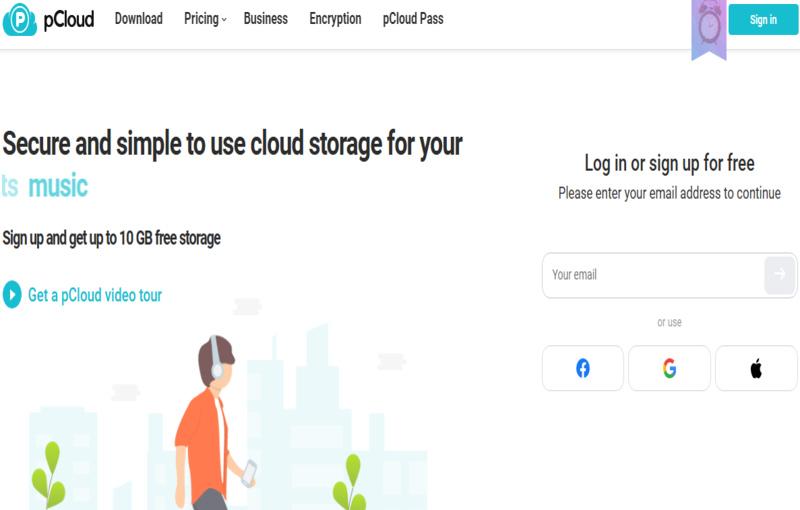
Task: Submit email using the arrow button
Action: tap(780, 275)
